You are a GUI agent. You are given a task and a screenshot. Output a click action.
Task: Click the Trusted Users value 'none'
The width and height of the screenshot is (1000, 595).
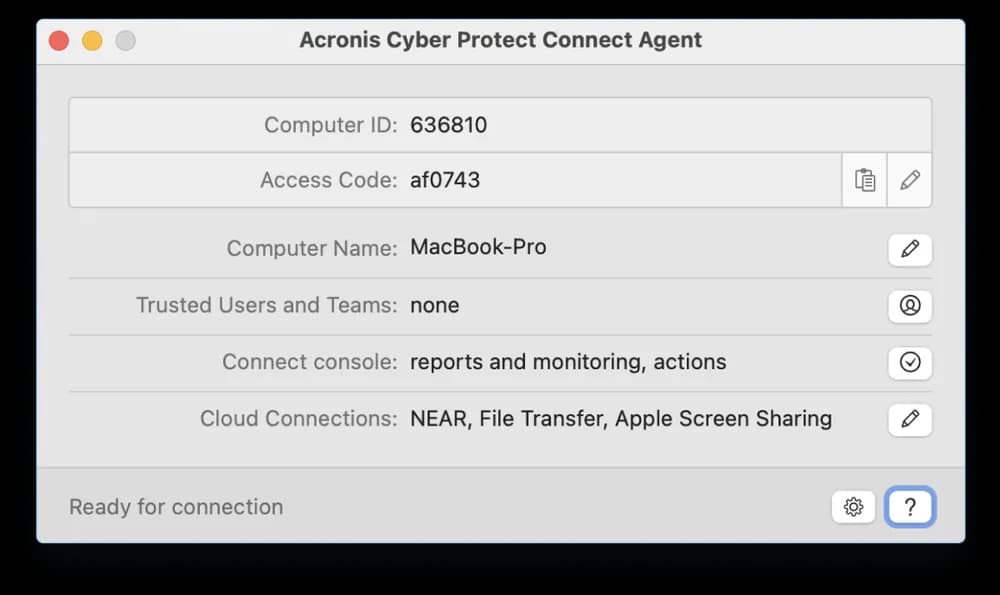(435, 306)
